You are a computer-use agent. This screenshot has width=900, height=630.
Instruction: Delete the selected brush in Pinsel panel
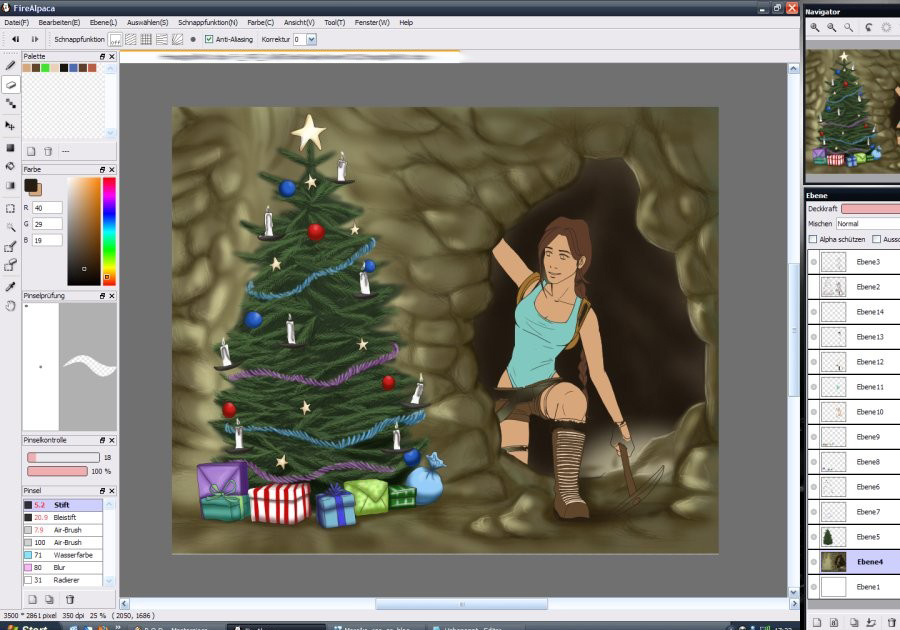(69, 600)
